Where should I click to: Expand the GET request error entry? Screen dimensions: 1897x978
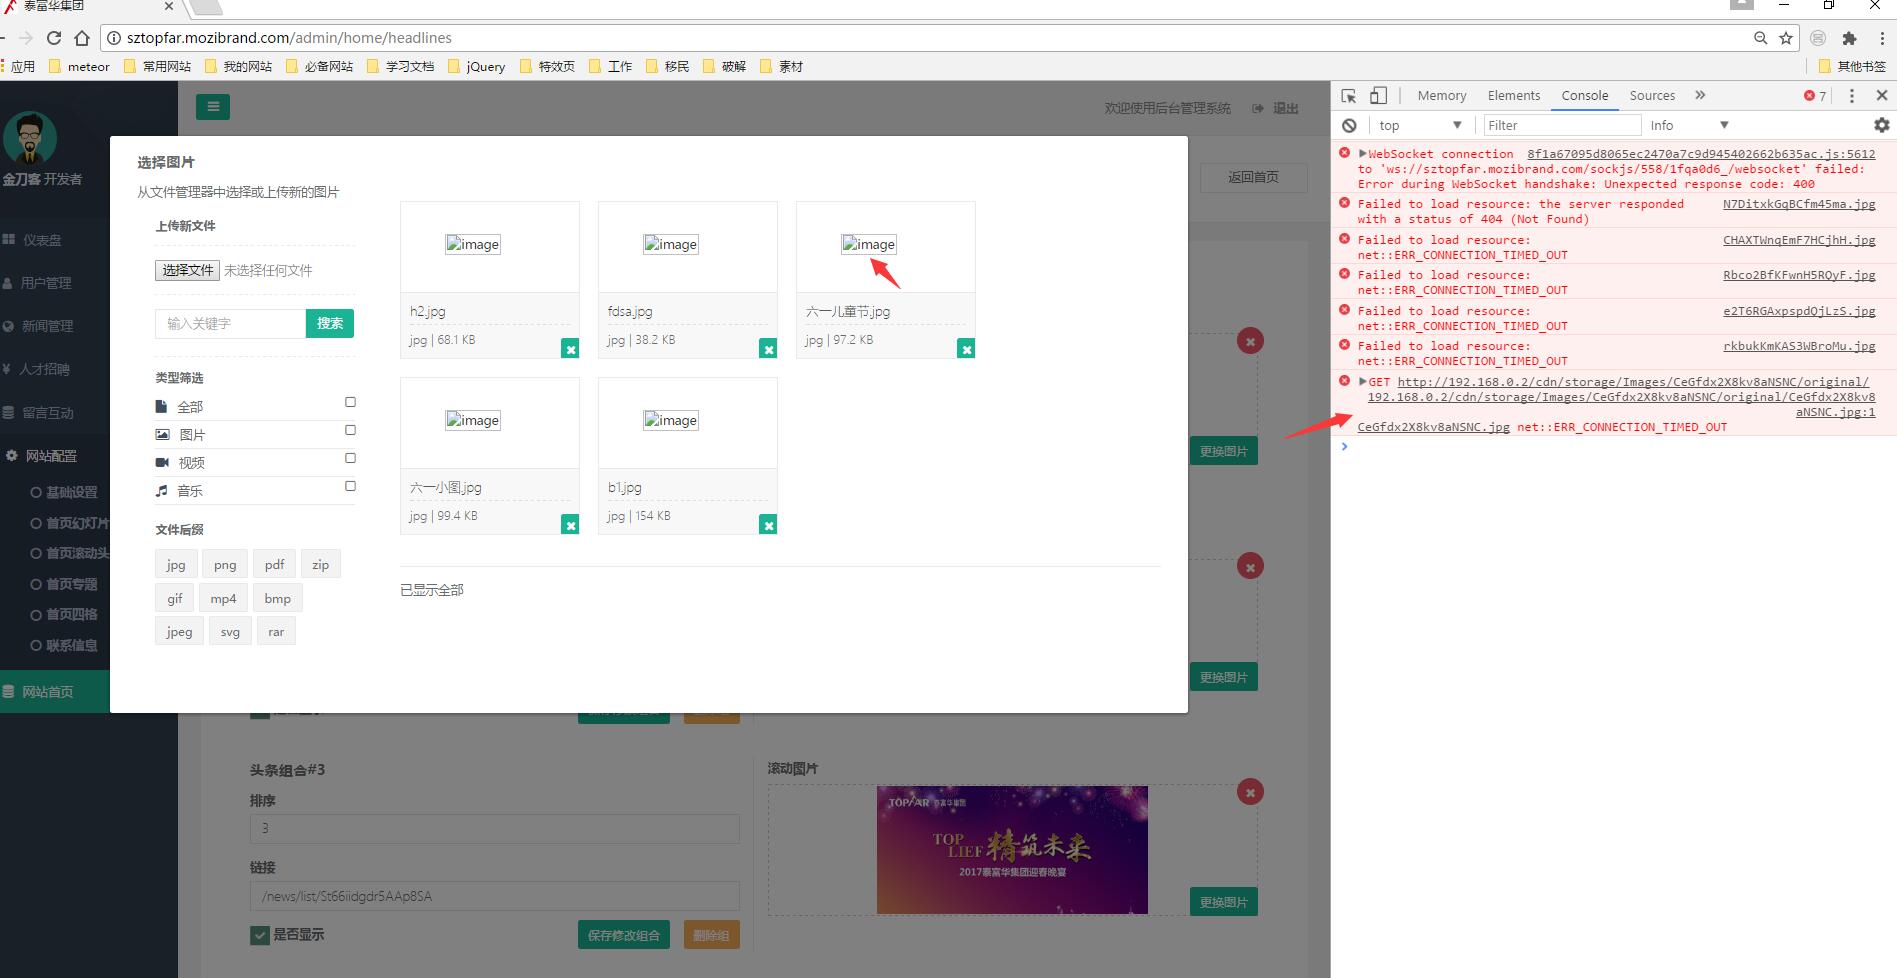pyautogui.click(x=1362, y=382)
